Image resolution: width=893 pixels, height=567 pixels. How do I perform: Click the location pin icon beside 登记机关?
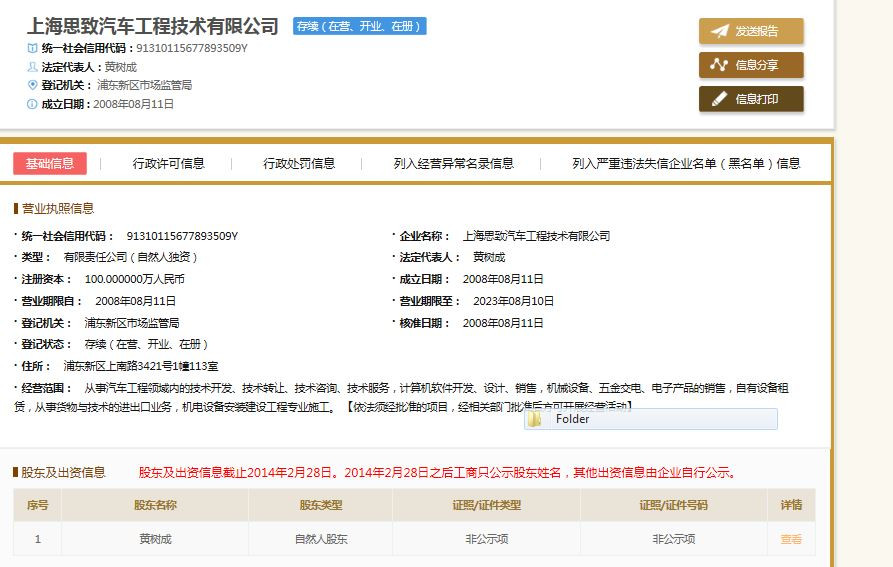[x=32, y=85]
